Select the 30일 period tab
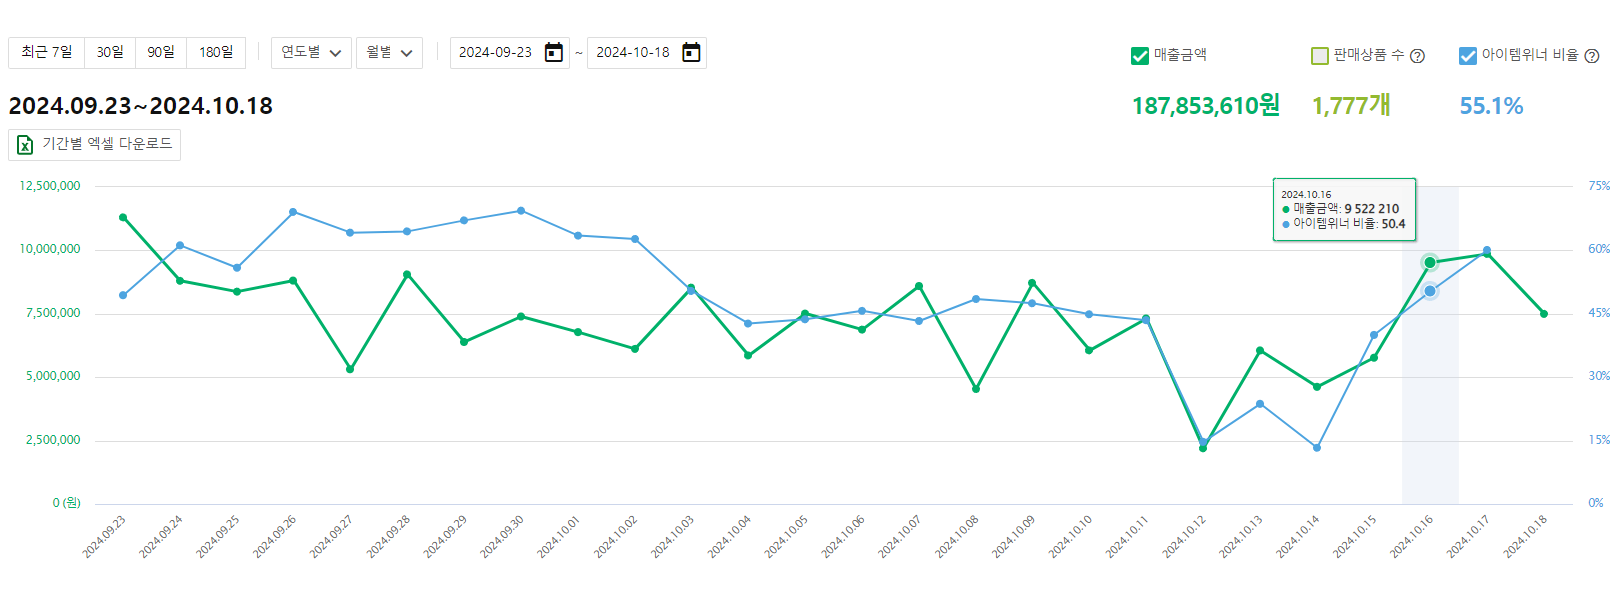The image size is (1614, 602). [x=110, y=53]
